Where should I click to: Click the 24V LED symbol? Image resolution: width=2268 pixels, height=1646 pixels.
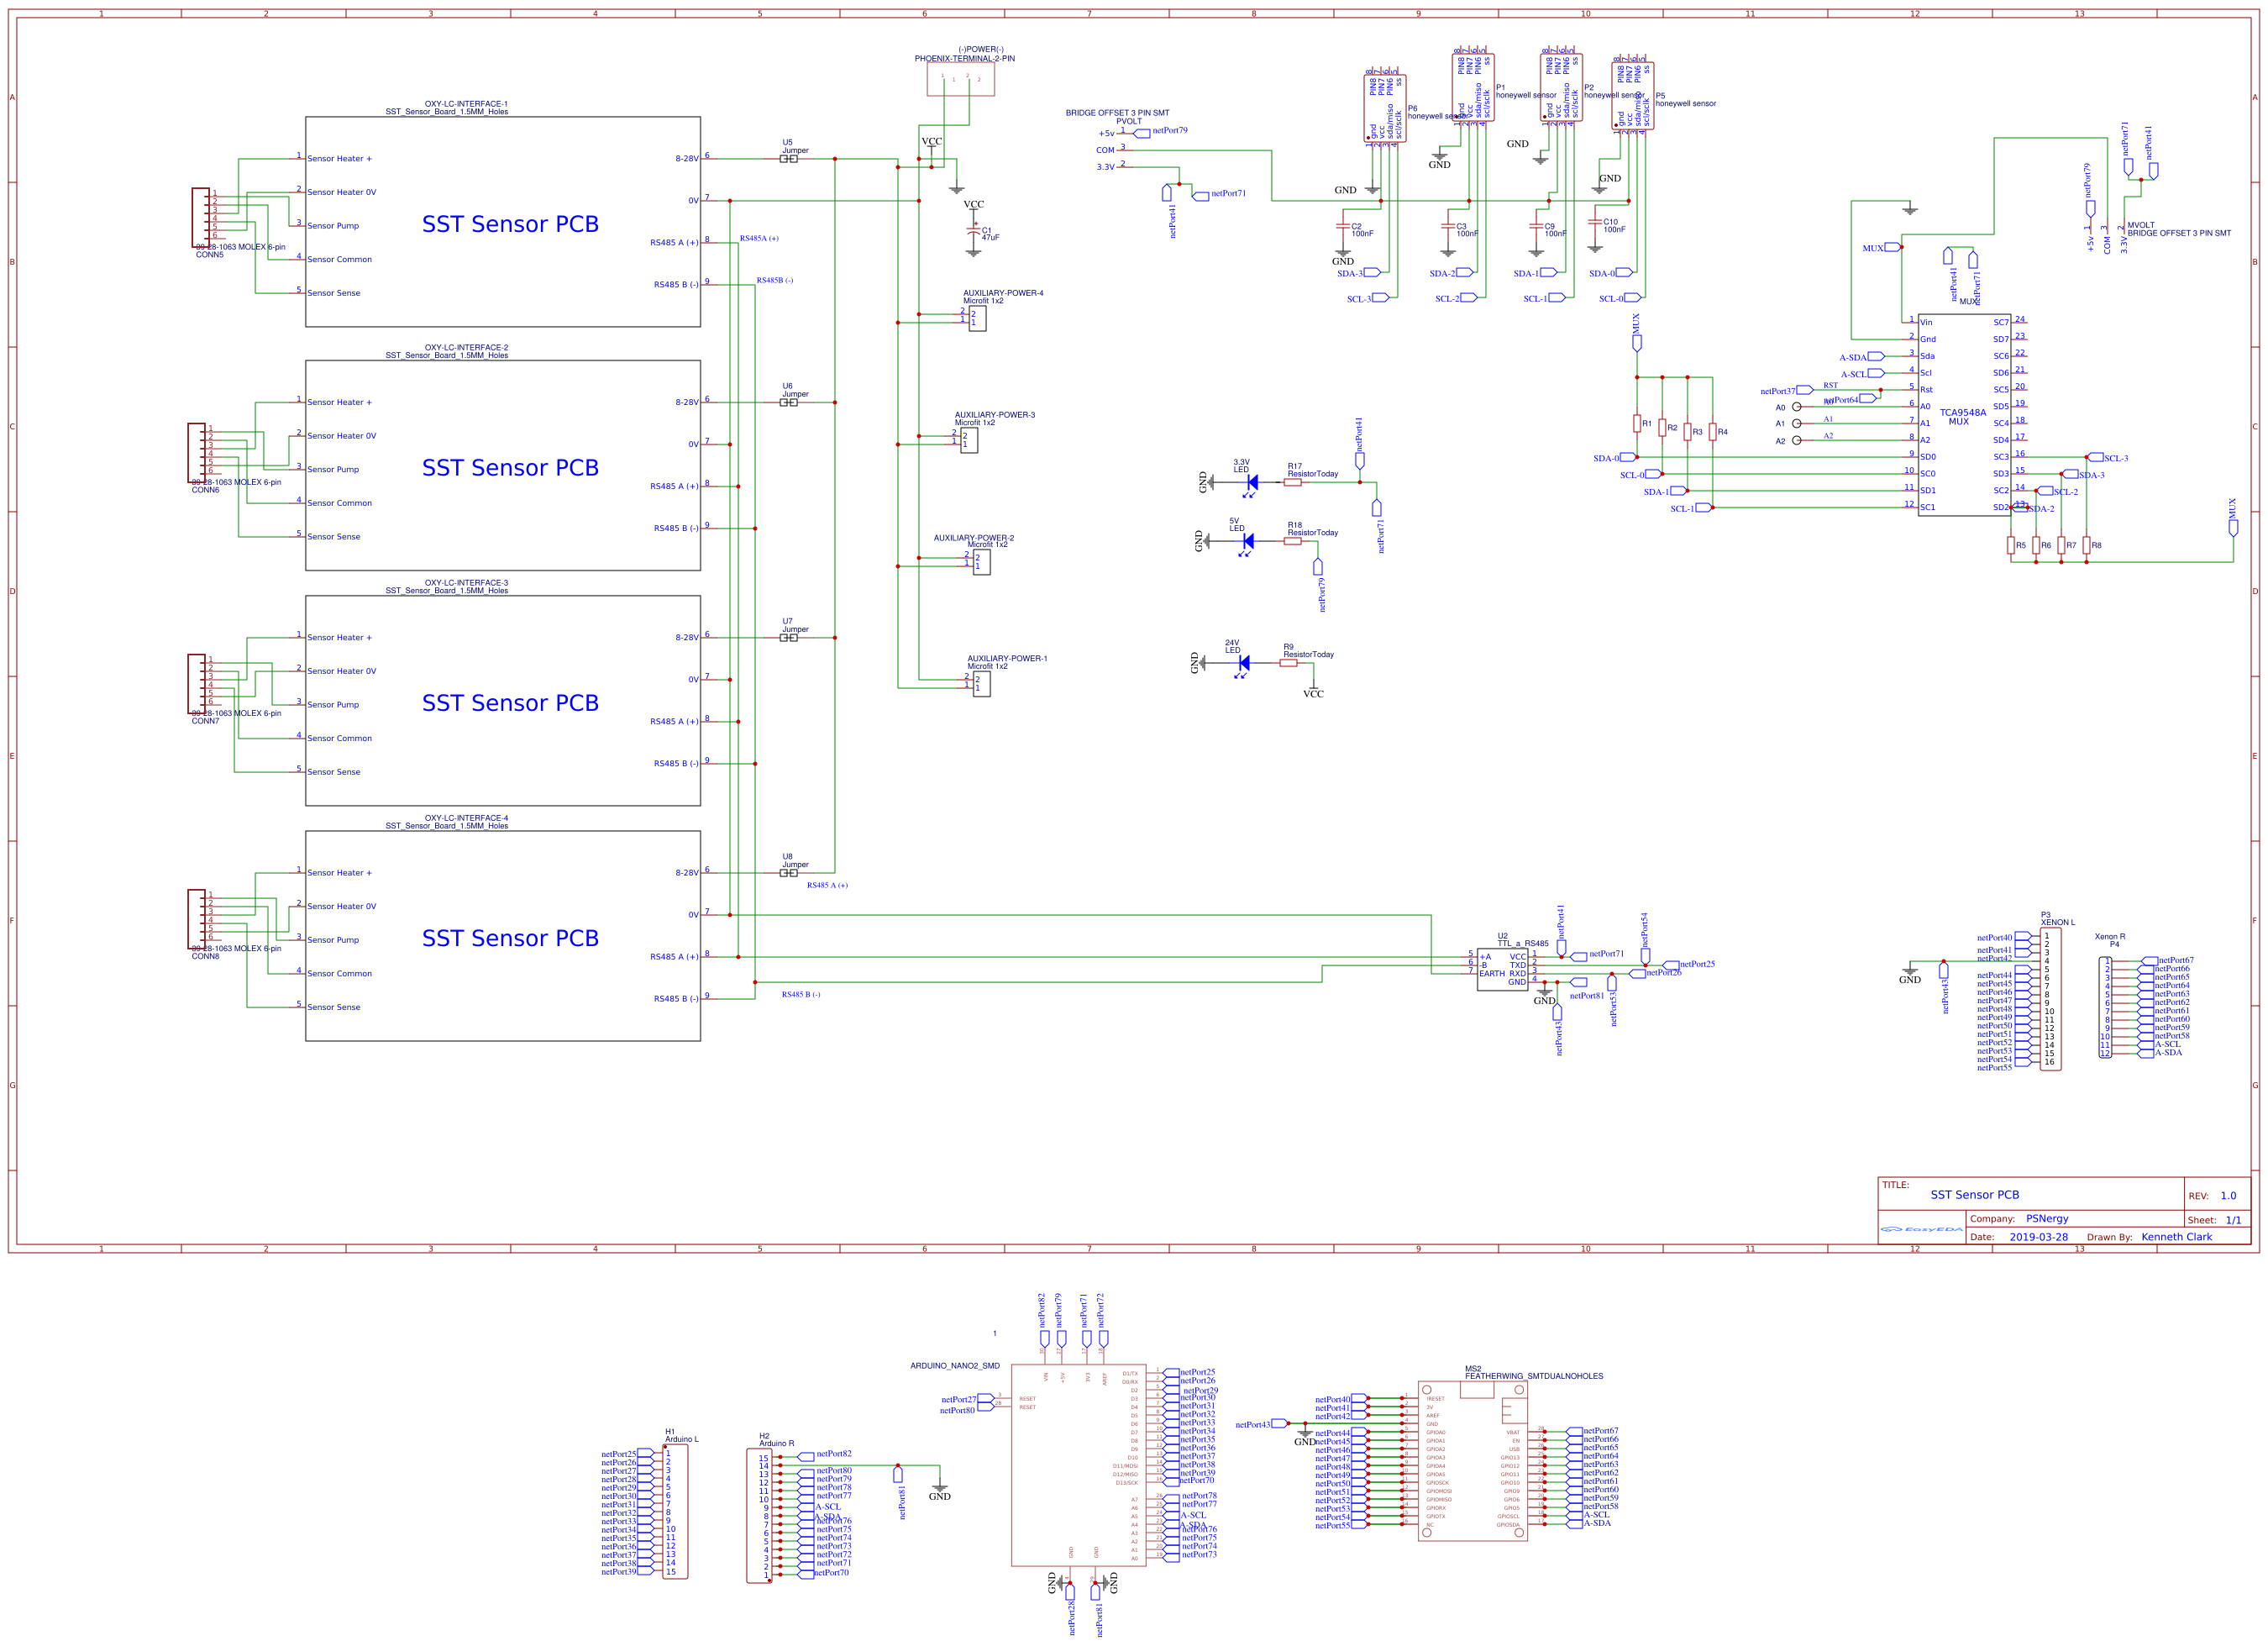[1243, 663]
